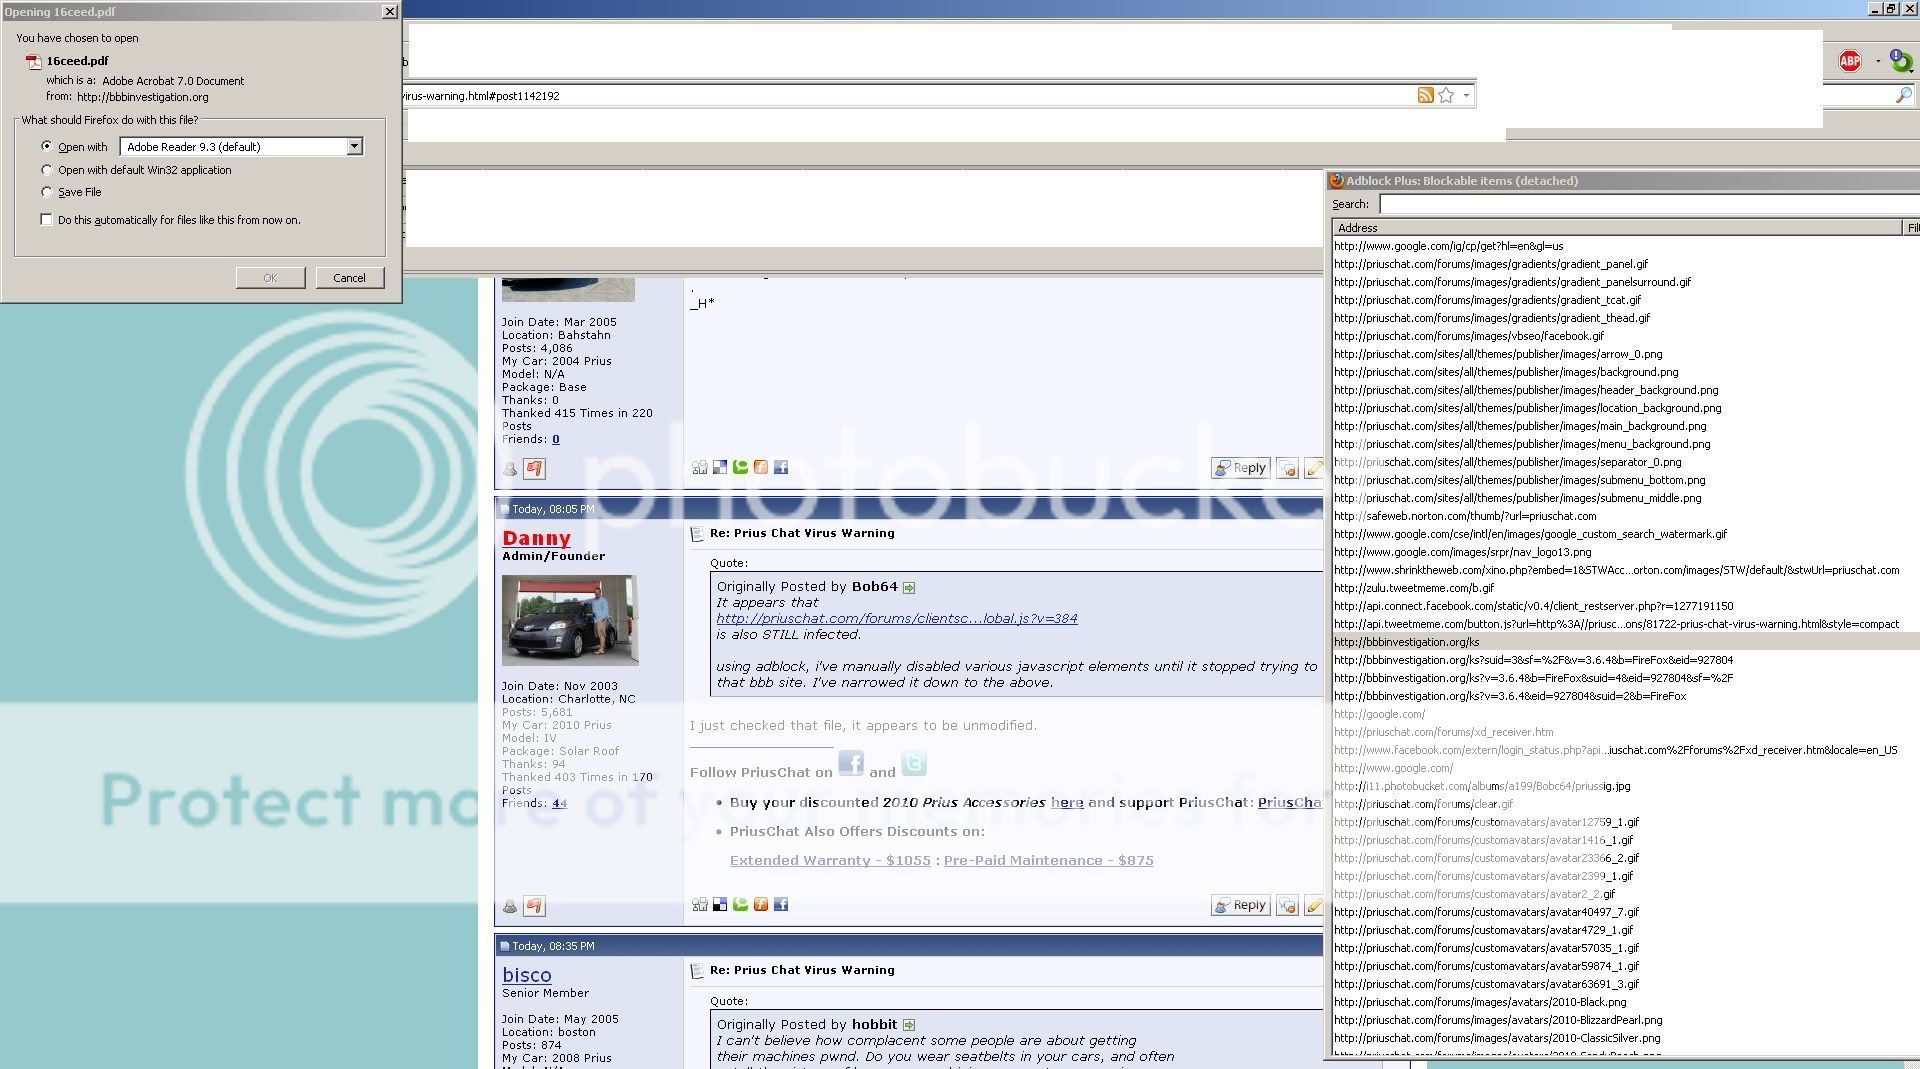This screenshot has width=1920, height=1069.
Task: Share Danny's post to Technorati icon
Action: 740,905
